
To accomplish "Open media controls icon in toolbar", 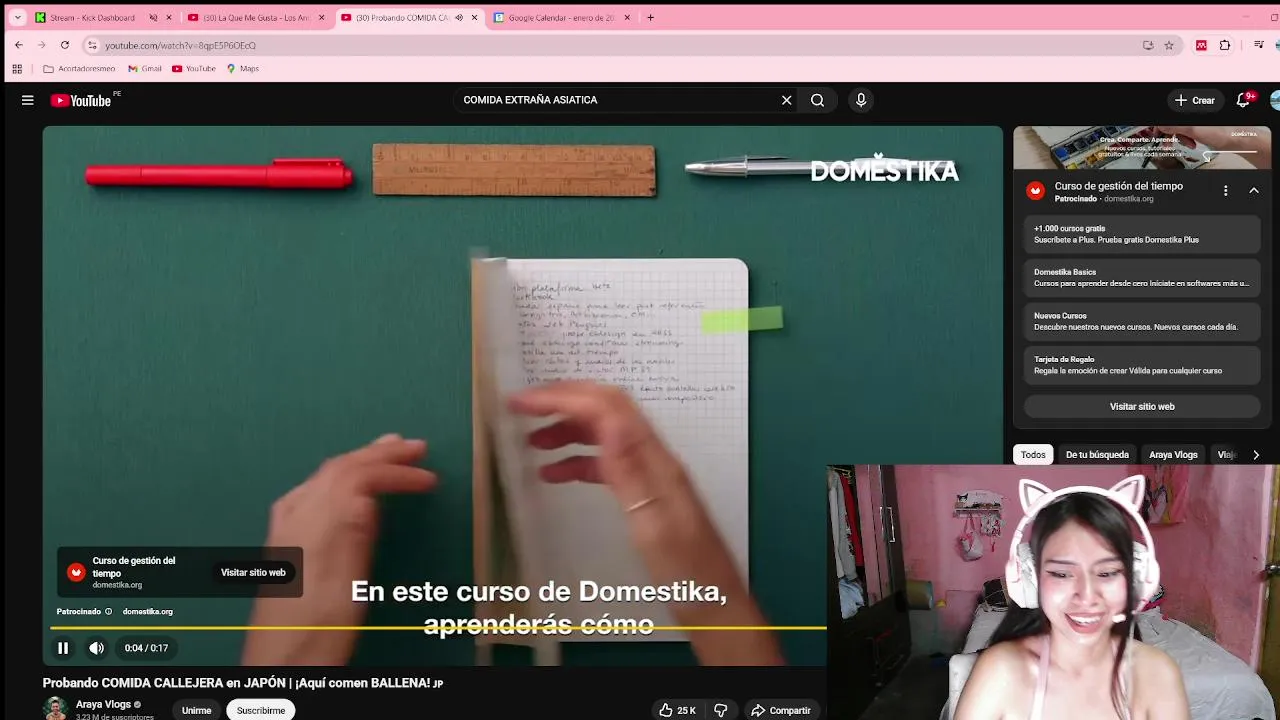I will (x=1259, y=45).
